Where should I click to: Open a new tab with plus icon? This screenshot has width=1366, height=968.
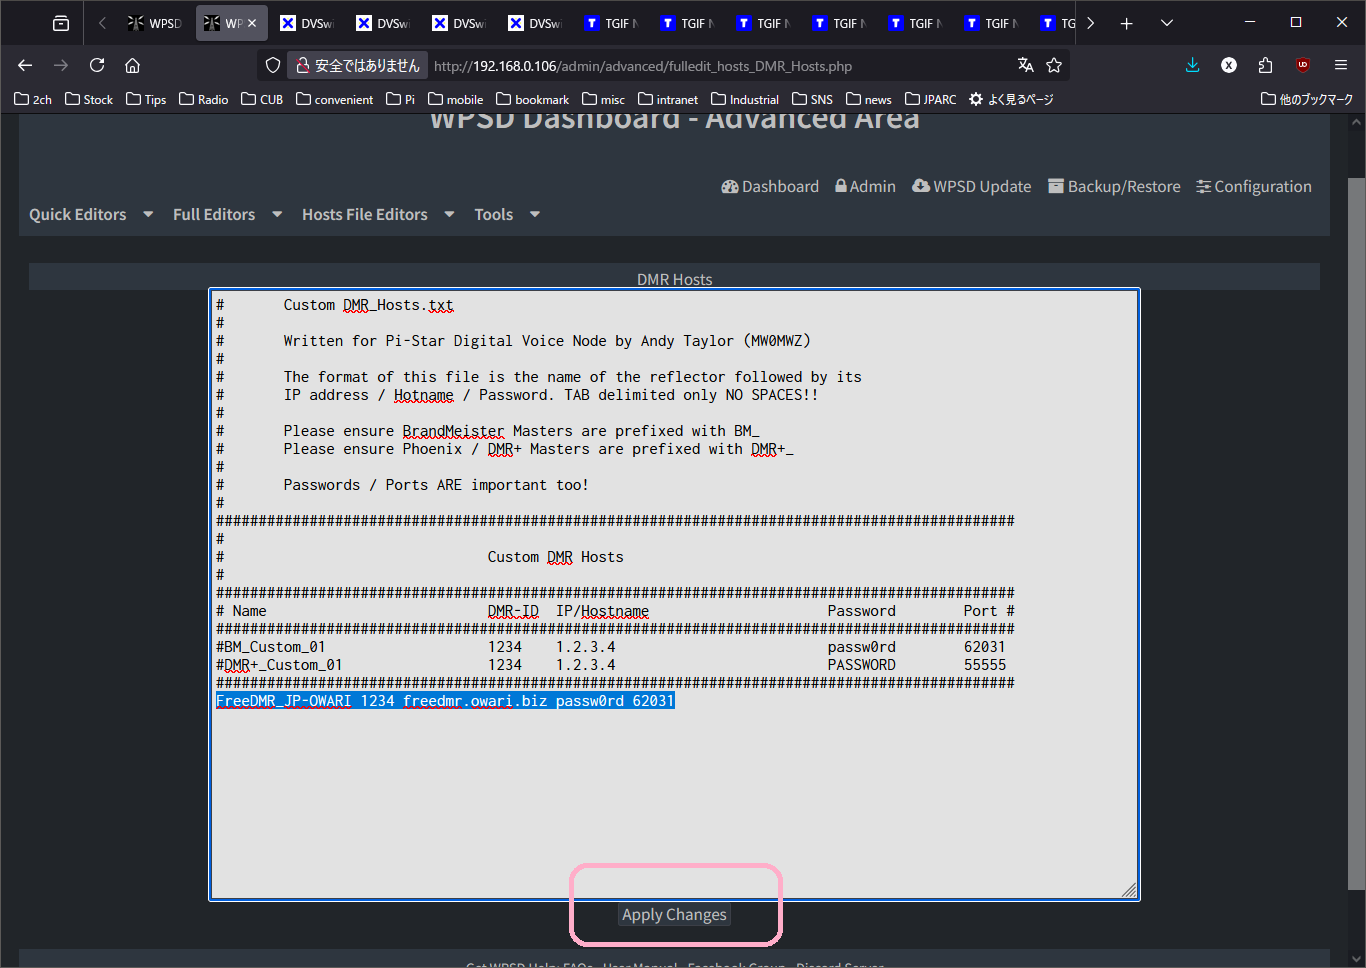(1126, 23)
